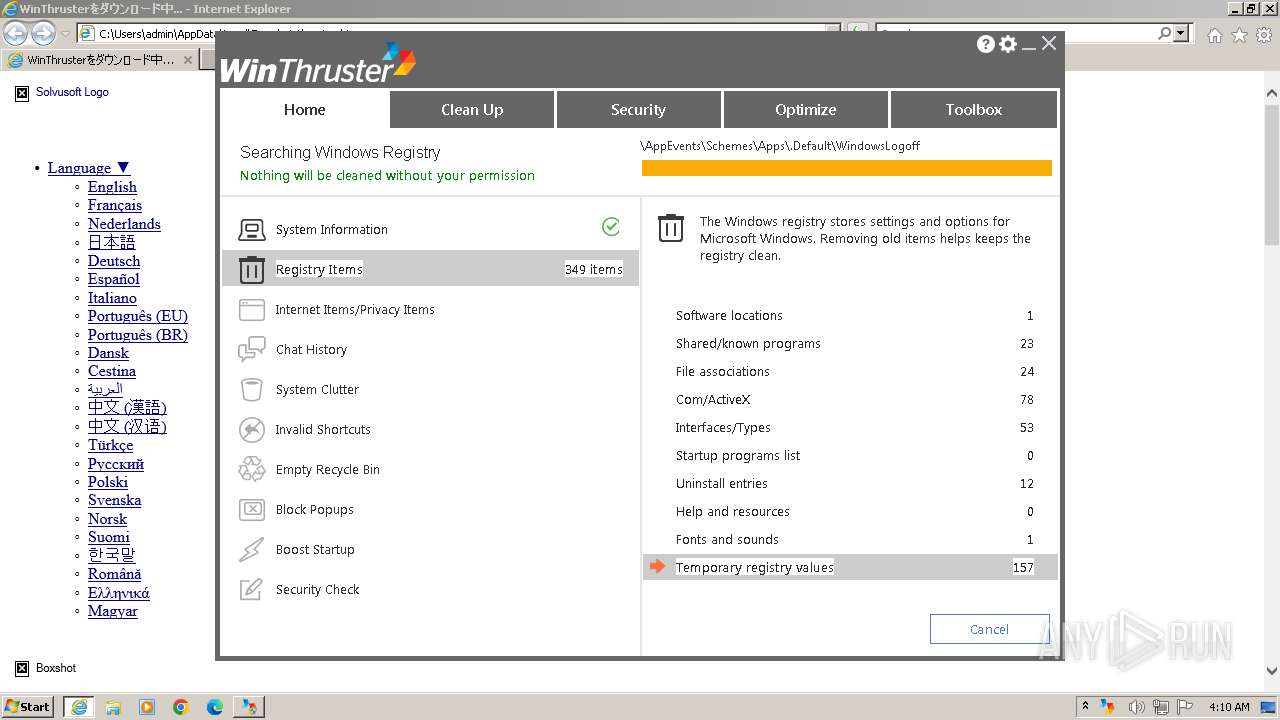
Task: Click the Invalid Shortcuts icon
Action: (251, 429)
